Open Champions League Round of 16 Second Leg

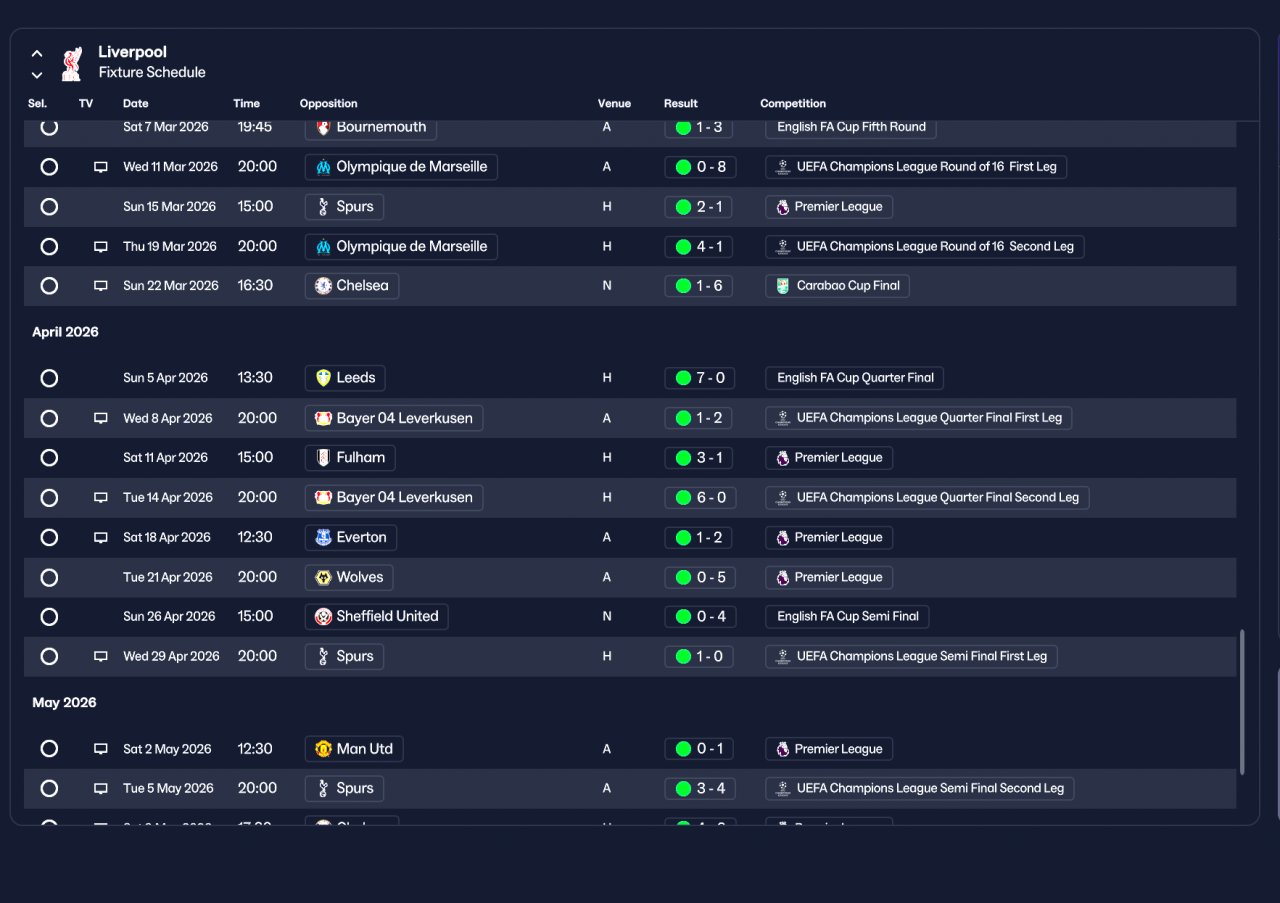coord(925,247)
